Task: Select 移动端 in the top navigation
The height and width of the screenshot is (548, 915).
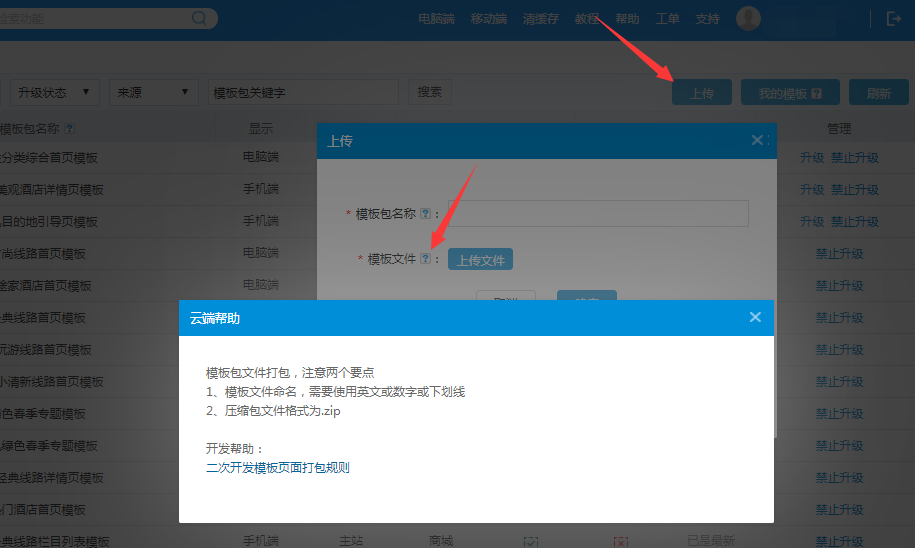Action: point(488,19)
